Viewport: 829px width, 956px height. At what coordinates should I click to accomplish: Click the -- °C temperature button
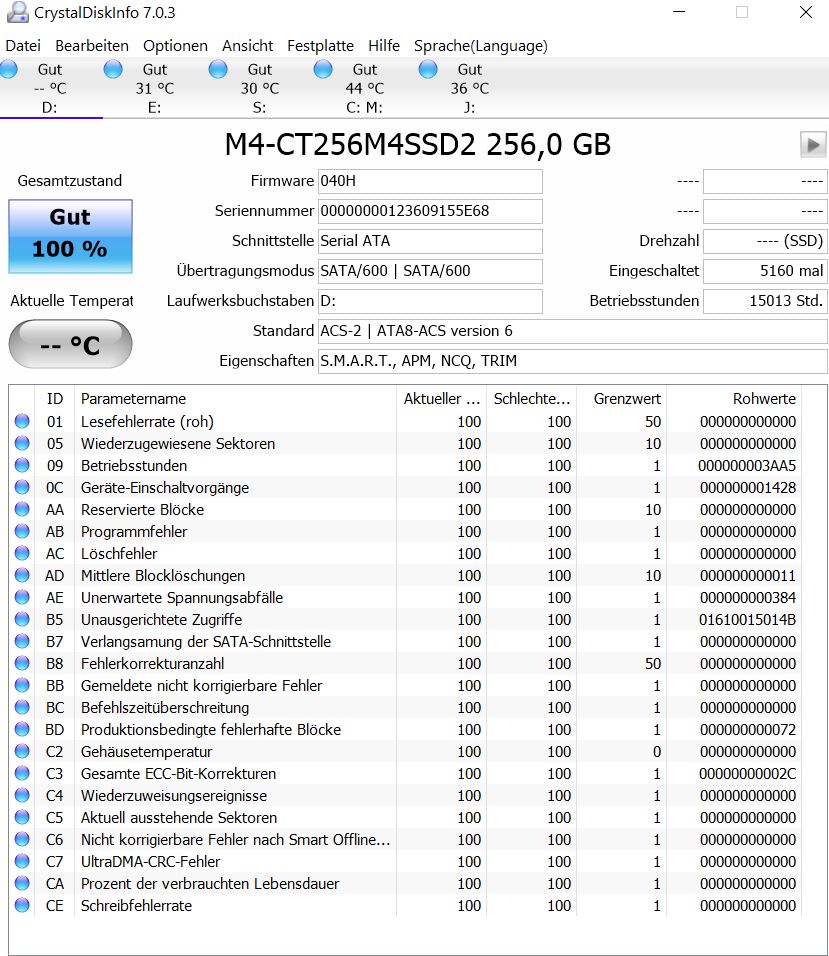tap(70, 344)
